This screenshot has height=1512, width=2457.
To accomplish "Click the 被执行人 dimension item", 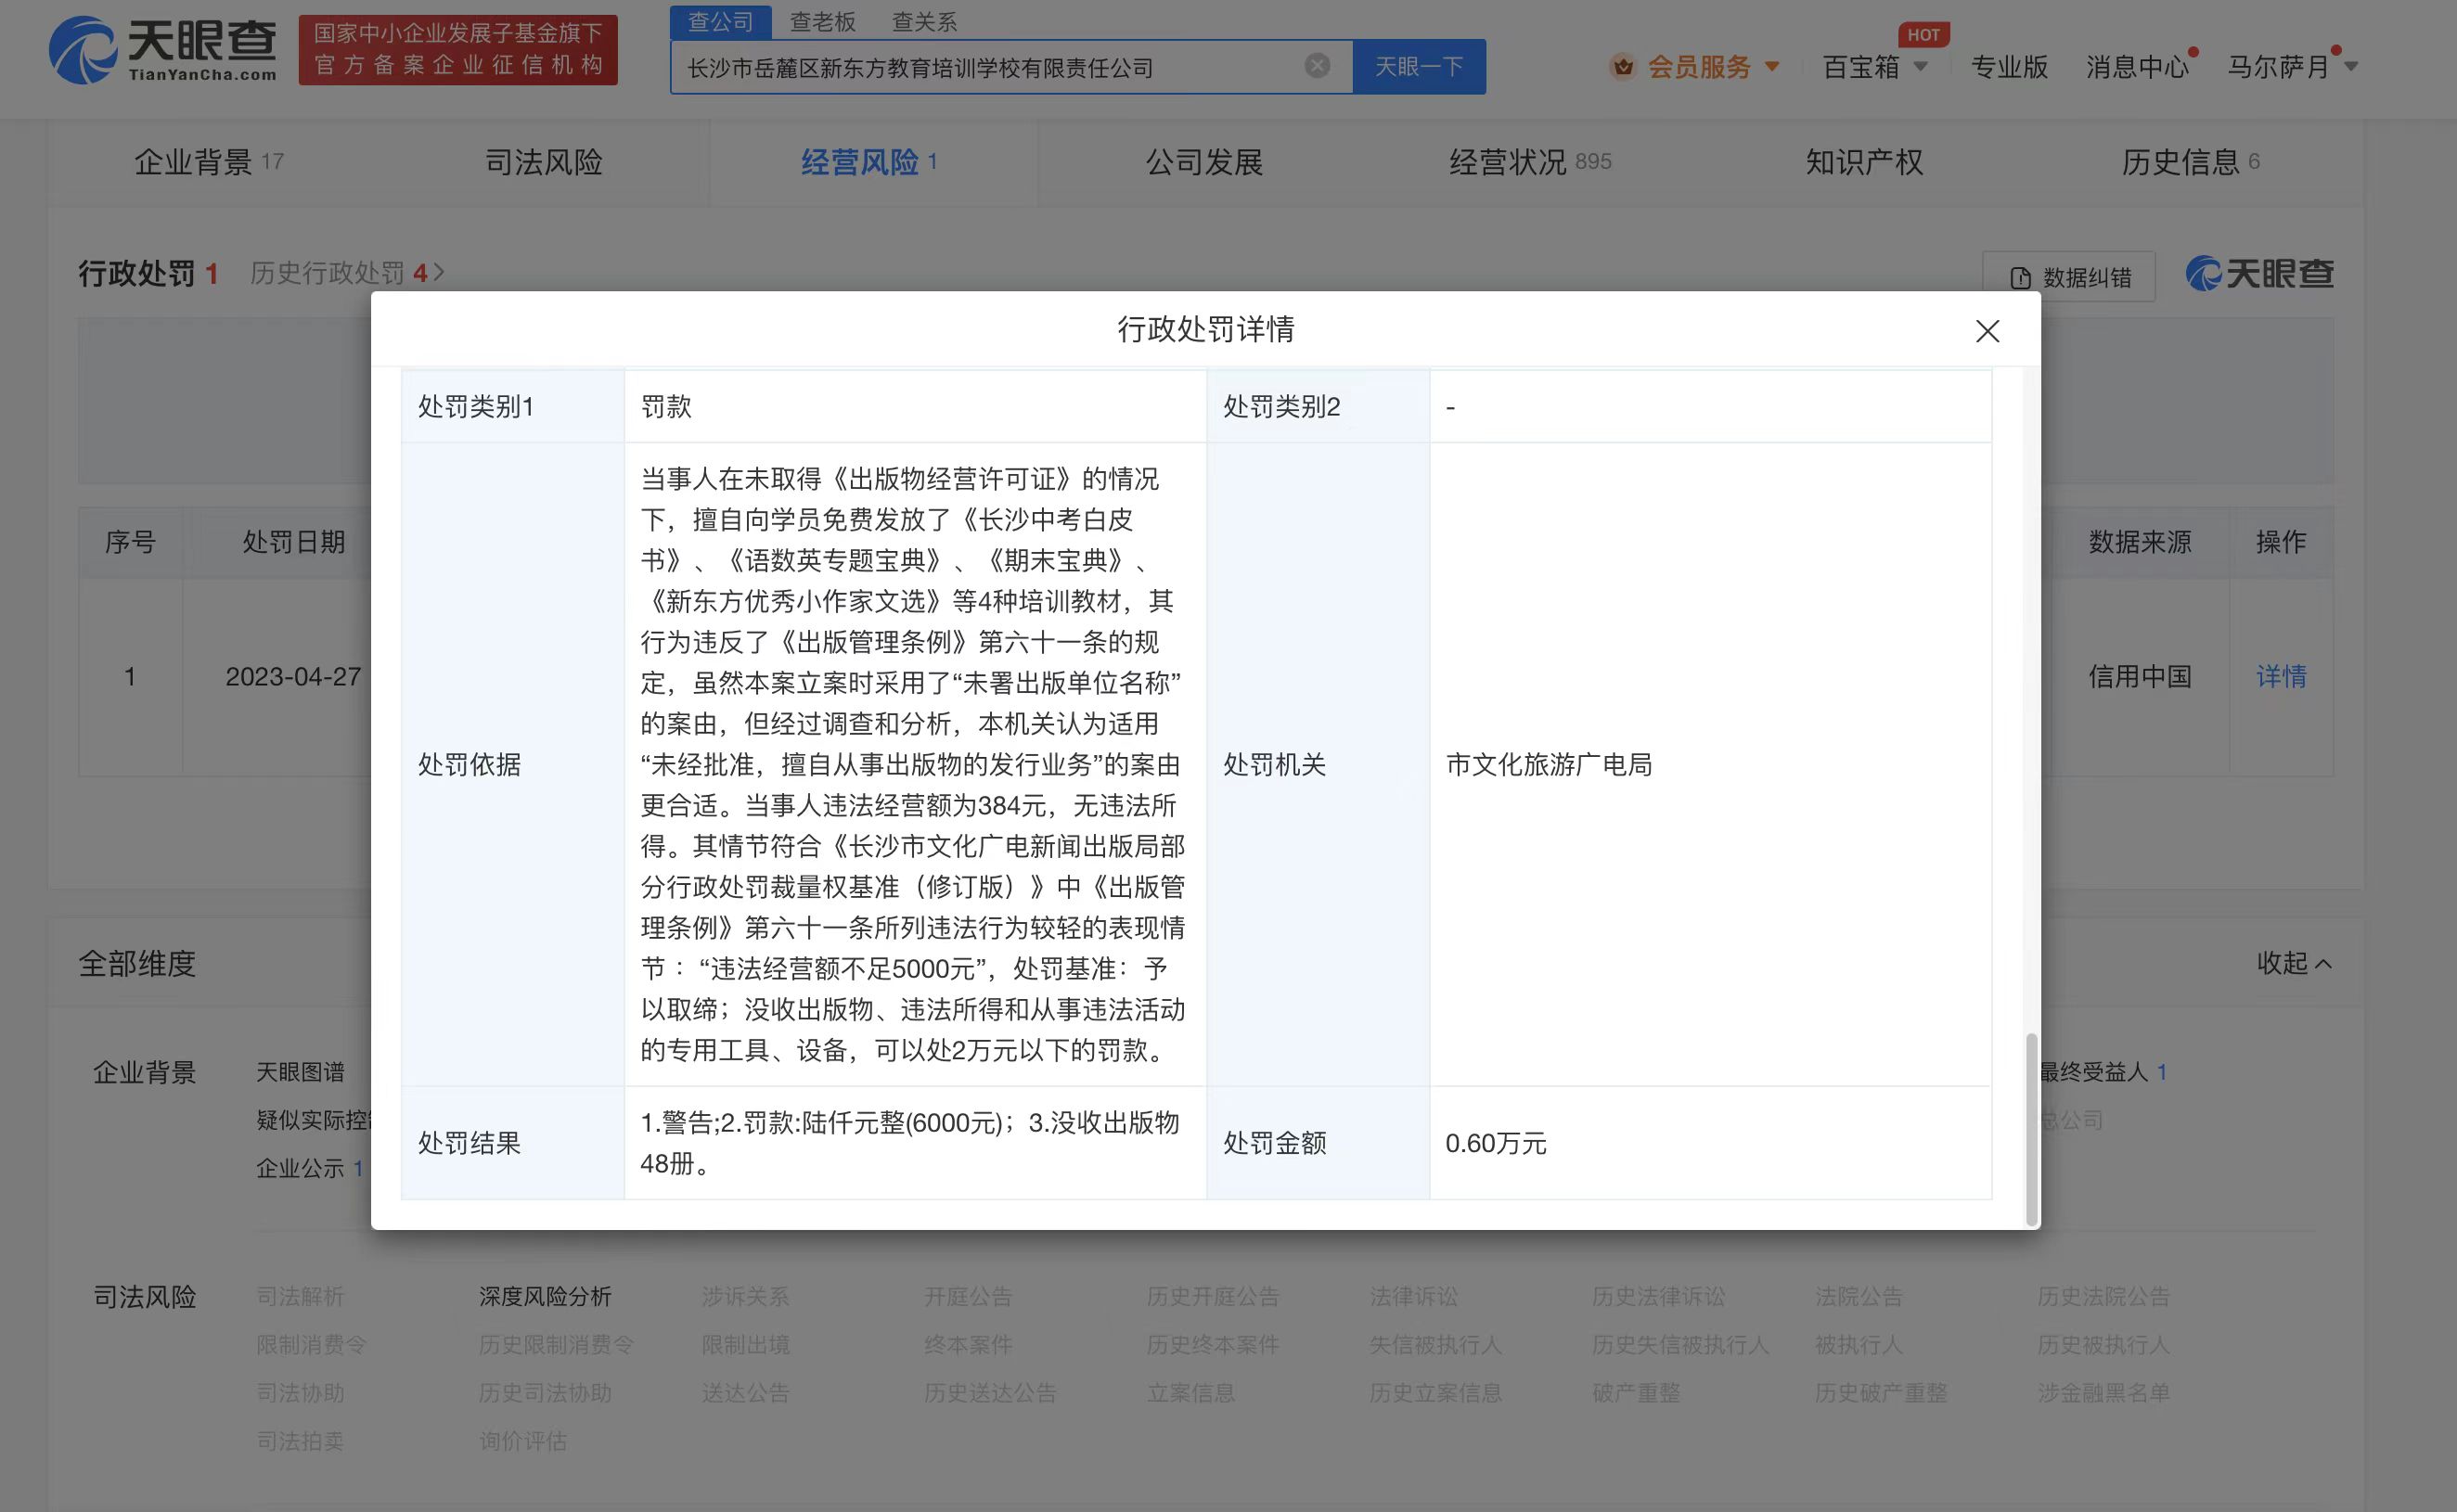I will pyautogui.click(x=1859, y=1345).
